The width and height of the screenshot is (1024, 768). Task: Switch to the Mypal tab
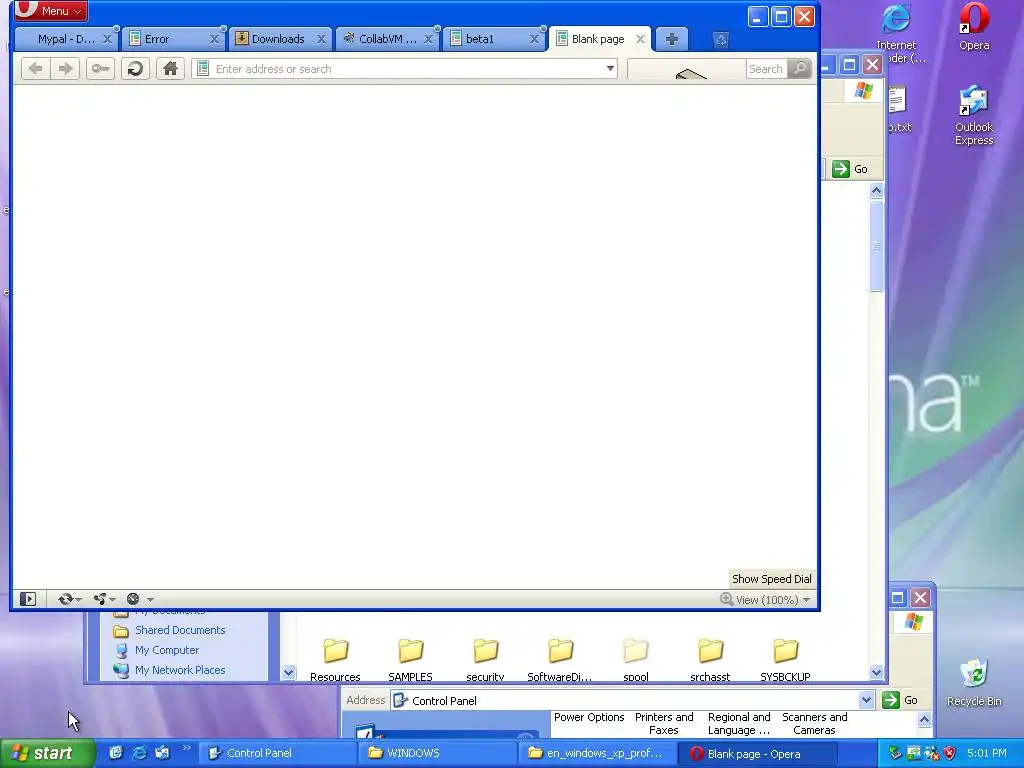point(65,39)
